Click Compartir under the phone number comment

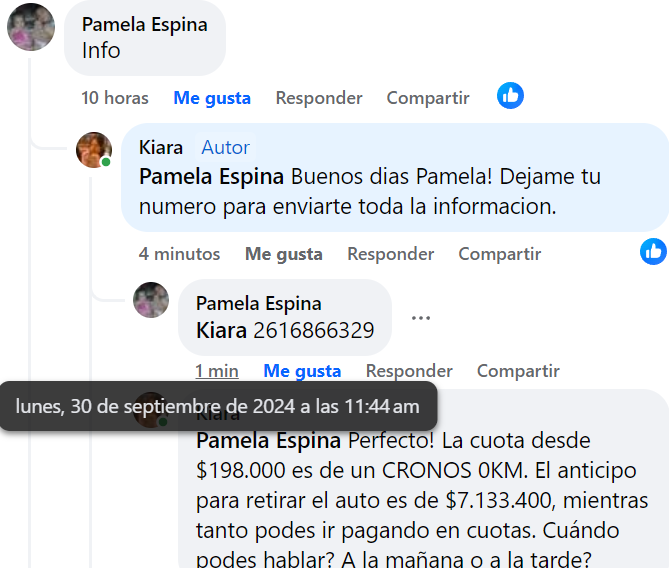click(518, 371)
